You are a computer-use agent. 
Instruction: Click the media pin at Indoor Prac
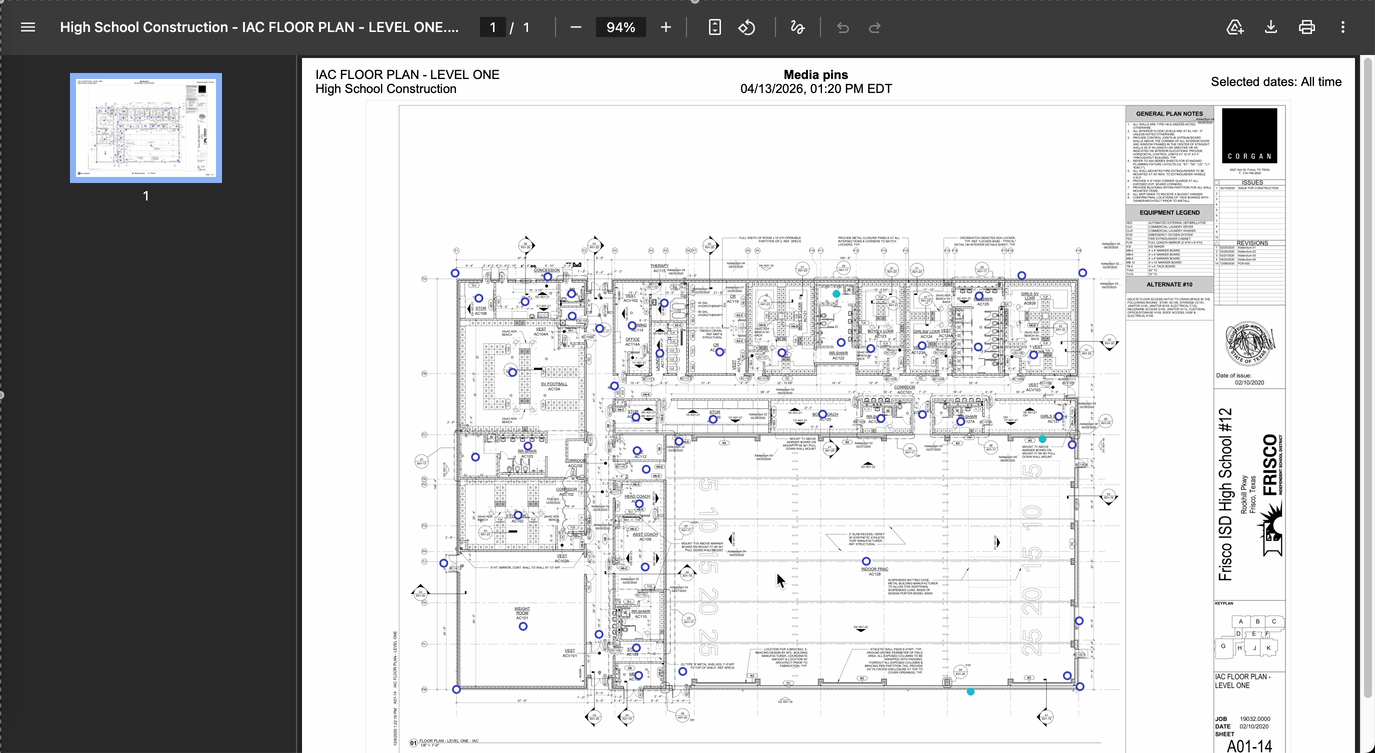pos(867,562)
